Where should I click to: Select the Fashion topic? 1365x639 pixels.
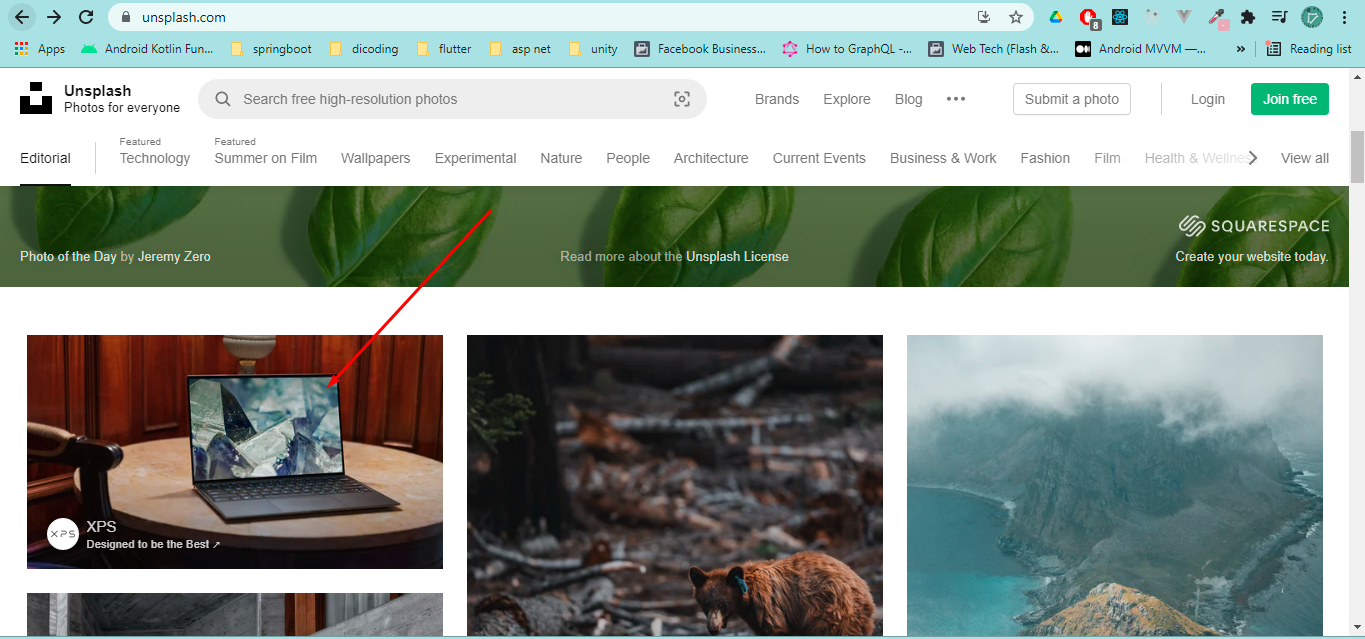point(1045,158)
